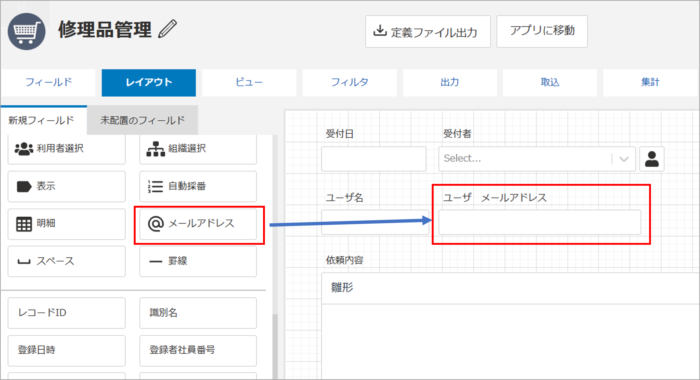Select the メールアドレス field button

click(x=198, y=224)
